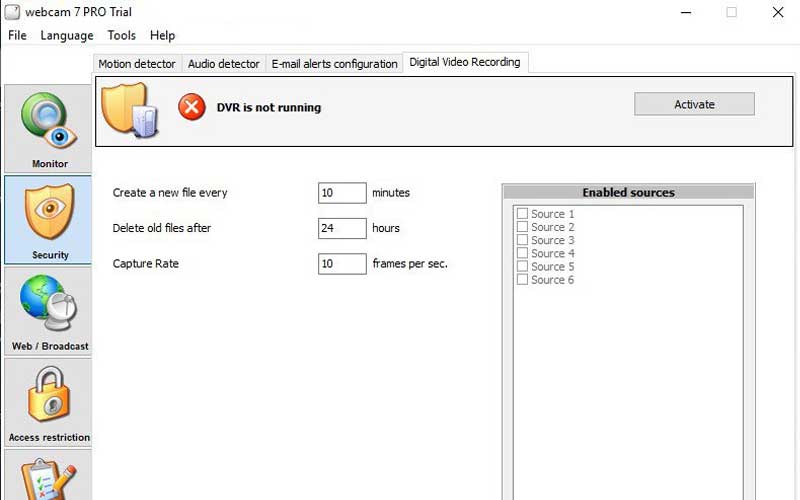
Task: Click the Delete old files after label
Action: pyautogui.click(x=162, y=228)
